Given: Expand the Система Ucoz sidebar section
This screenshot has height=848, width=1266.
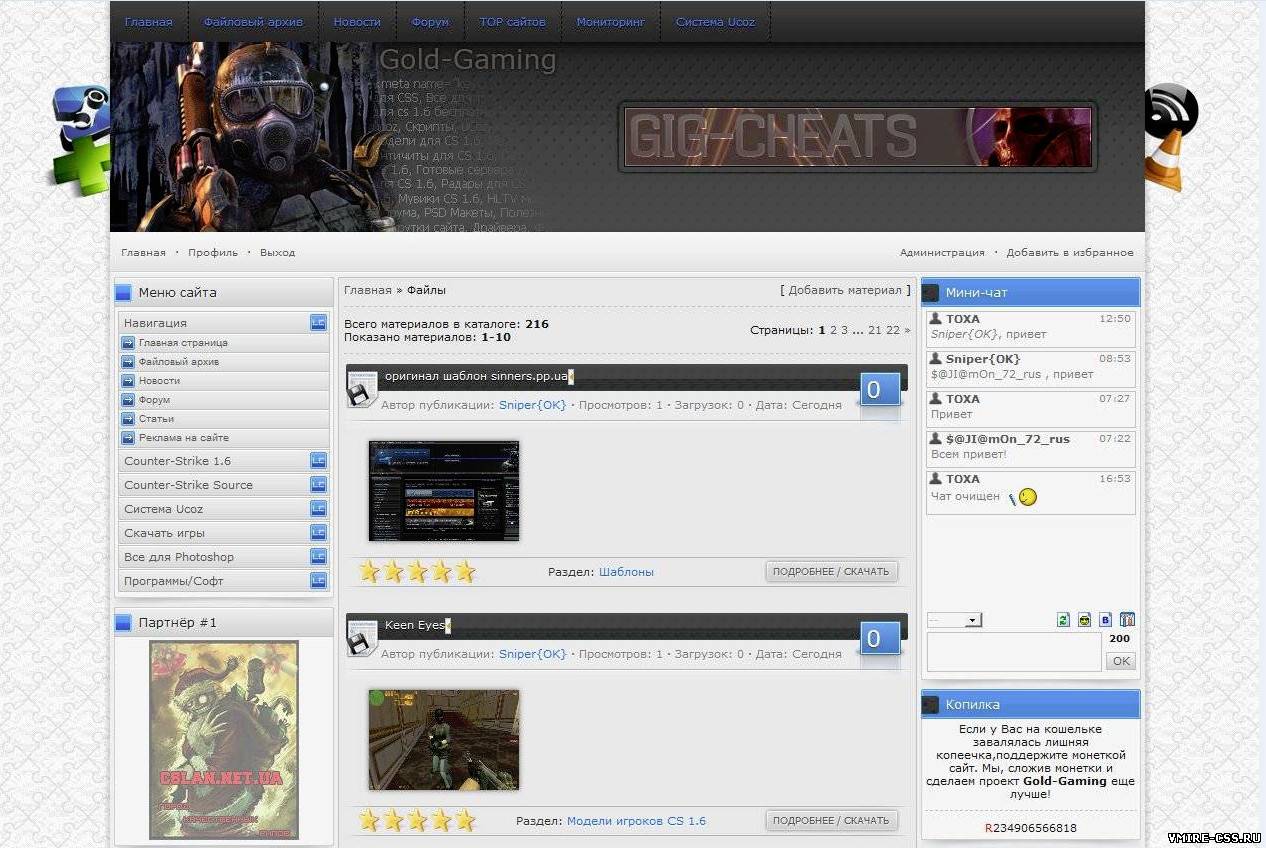Looking at the screenshot, I should 318,509.
